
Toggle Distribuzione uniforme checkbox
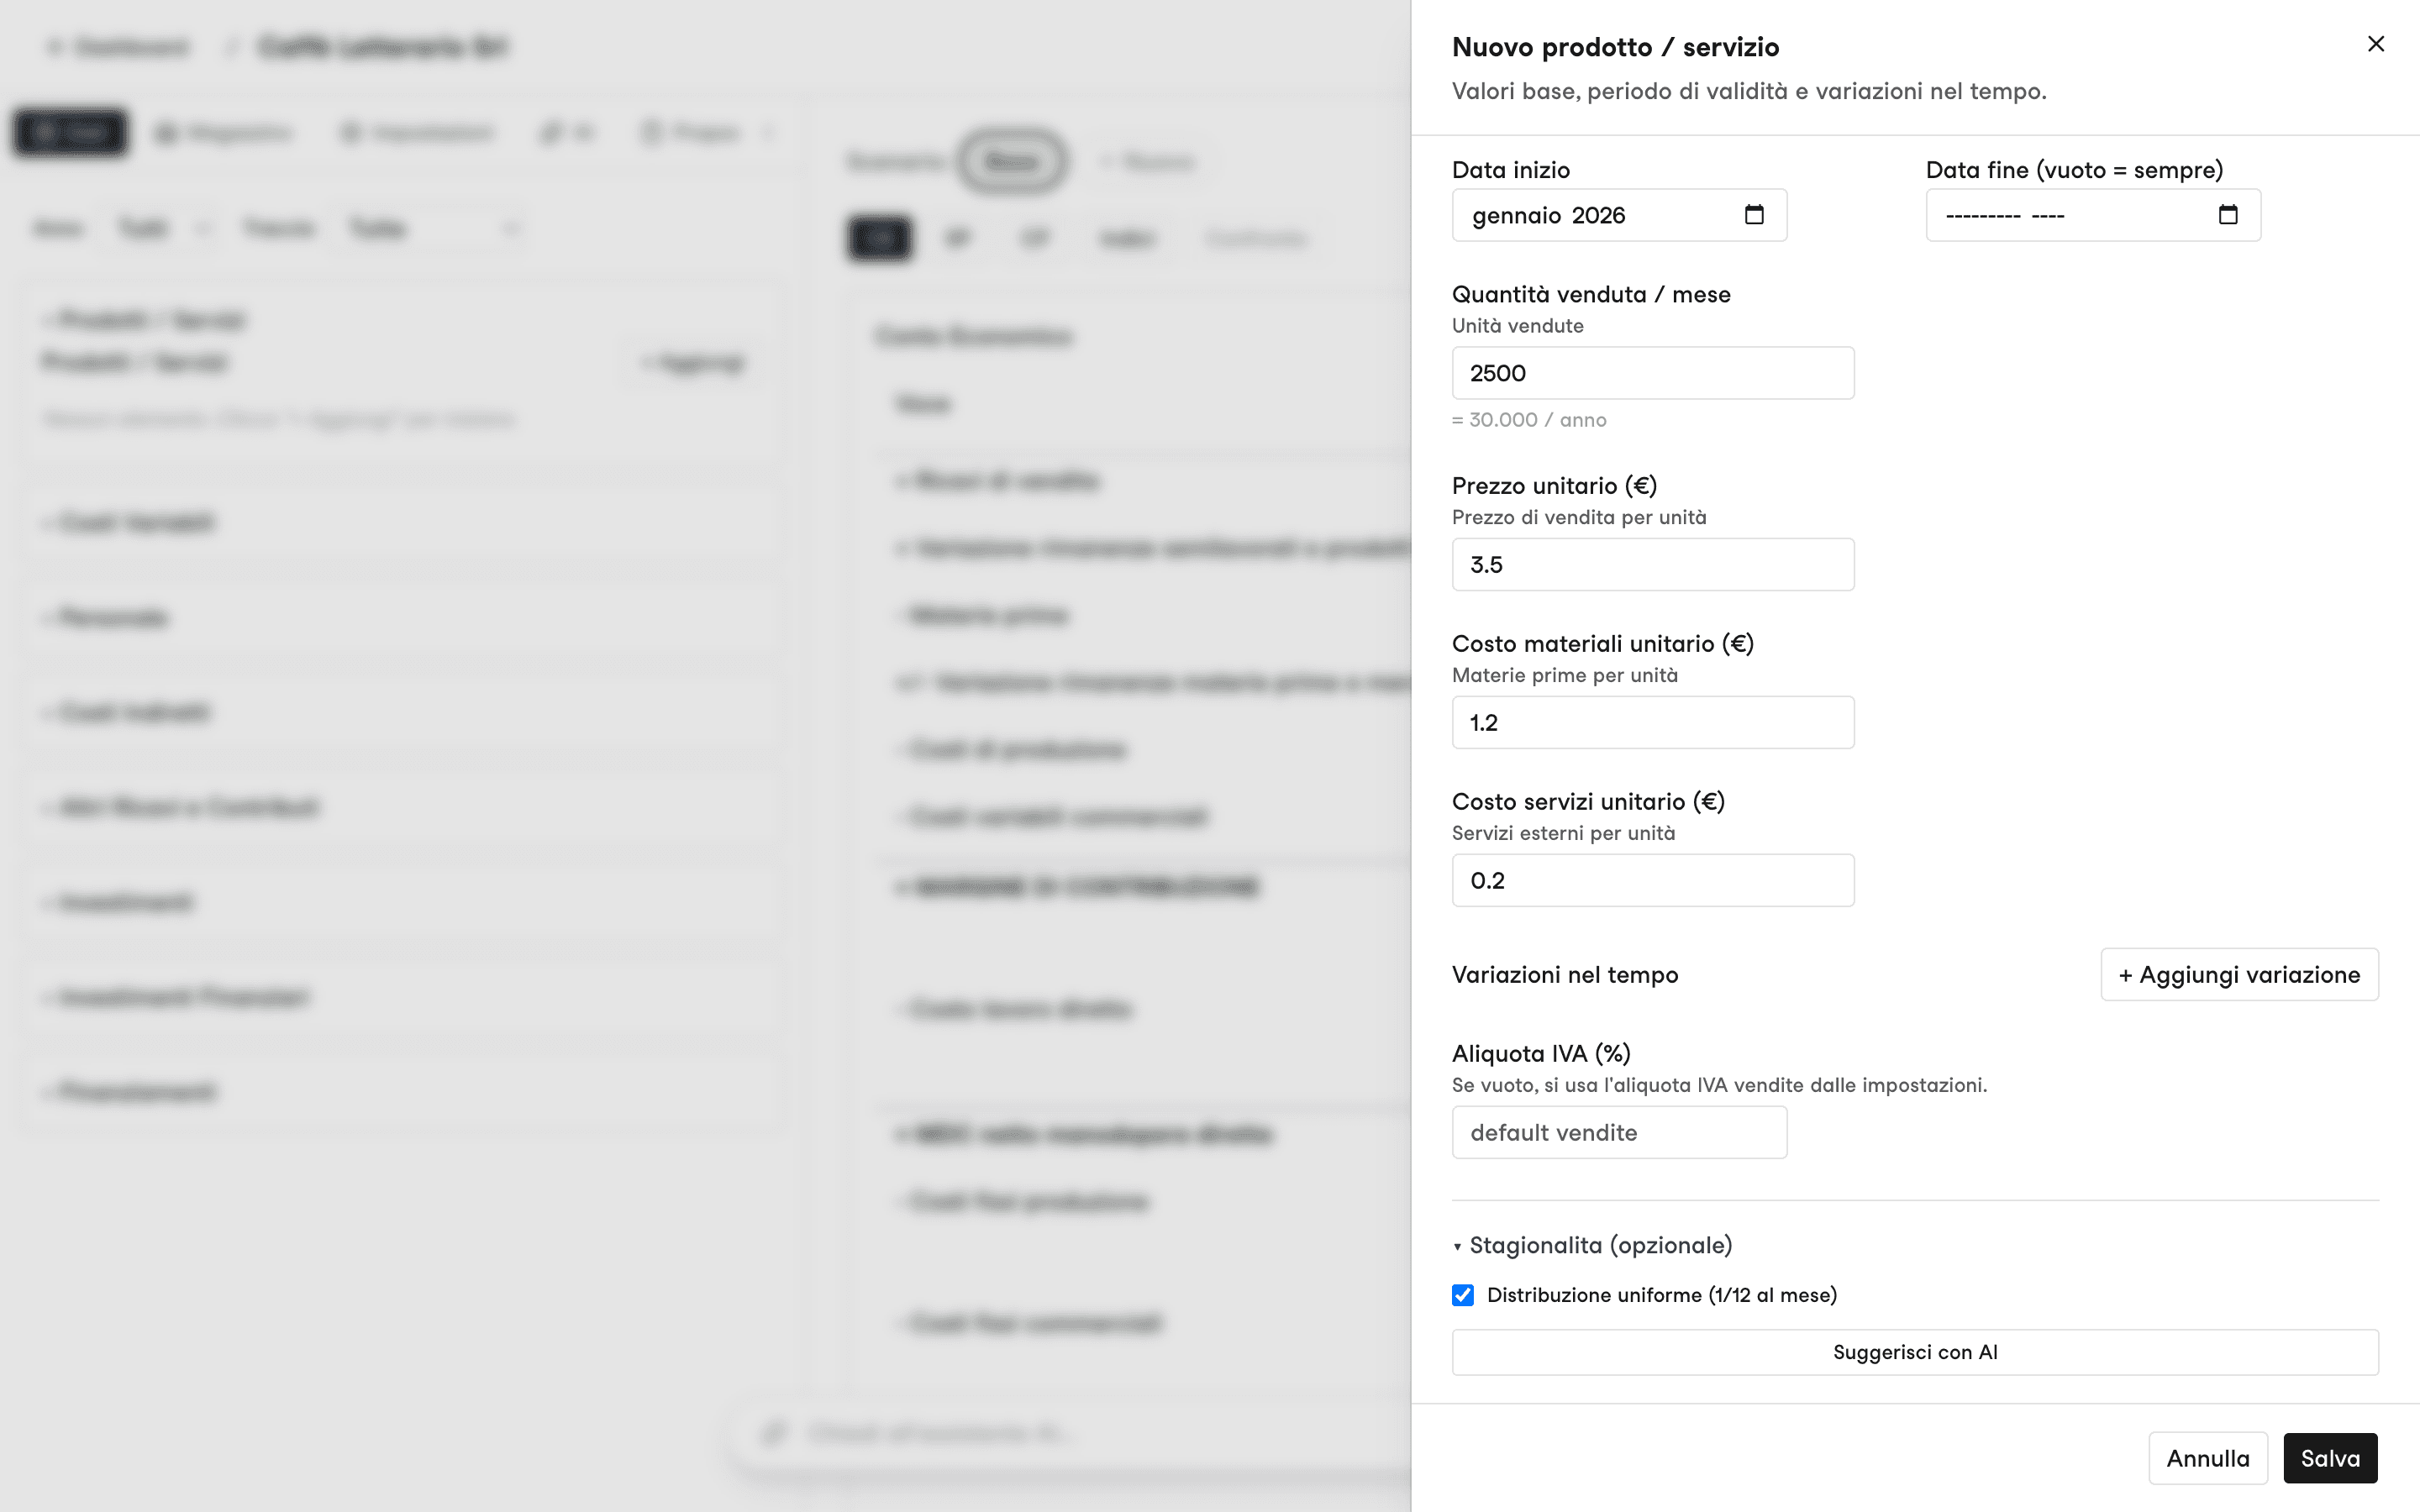coord(1463,1295)
